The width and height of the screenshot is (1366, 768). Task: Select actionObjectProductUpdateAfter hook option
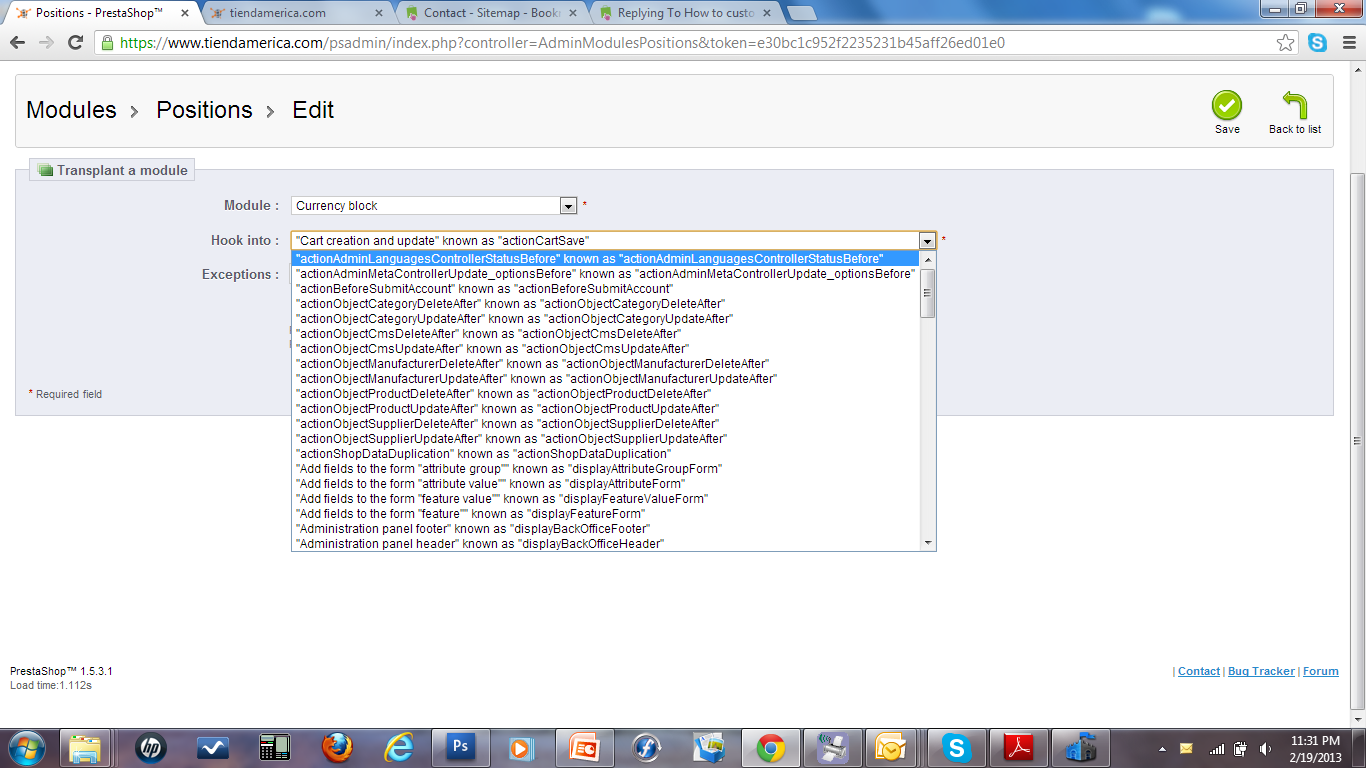pyautogui.click(x=605, y=409)
